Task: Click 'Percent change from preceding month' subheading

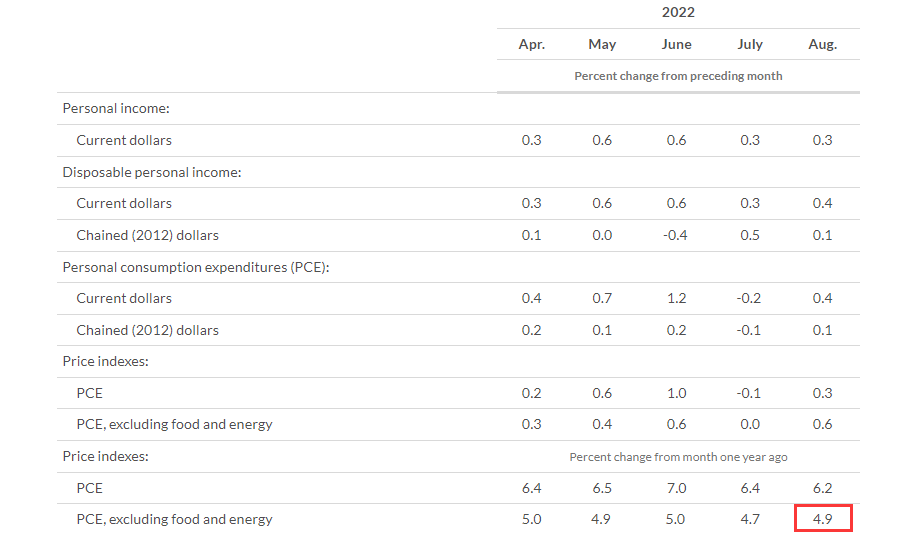Action: tap(678, 76)
